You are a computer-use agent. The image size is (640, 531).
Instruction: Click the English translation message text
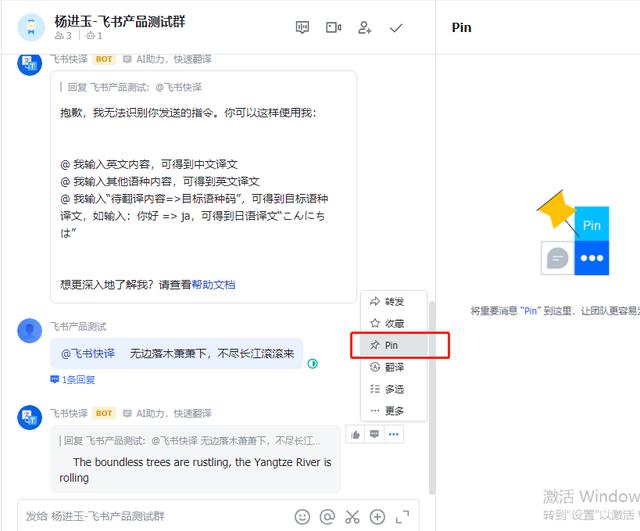[x=195, y=469]
